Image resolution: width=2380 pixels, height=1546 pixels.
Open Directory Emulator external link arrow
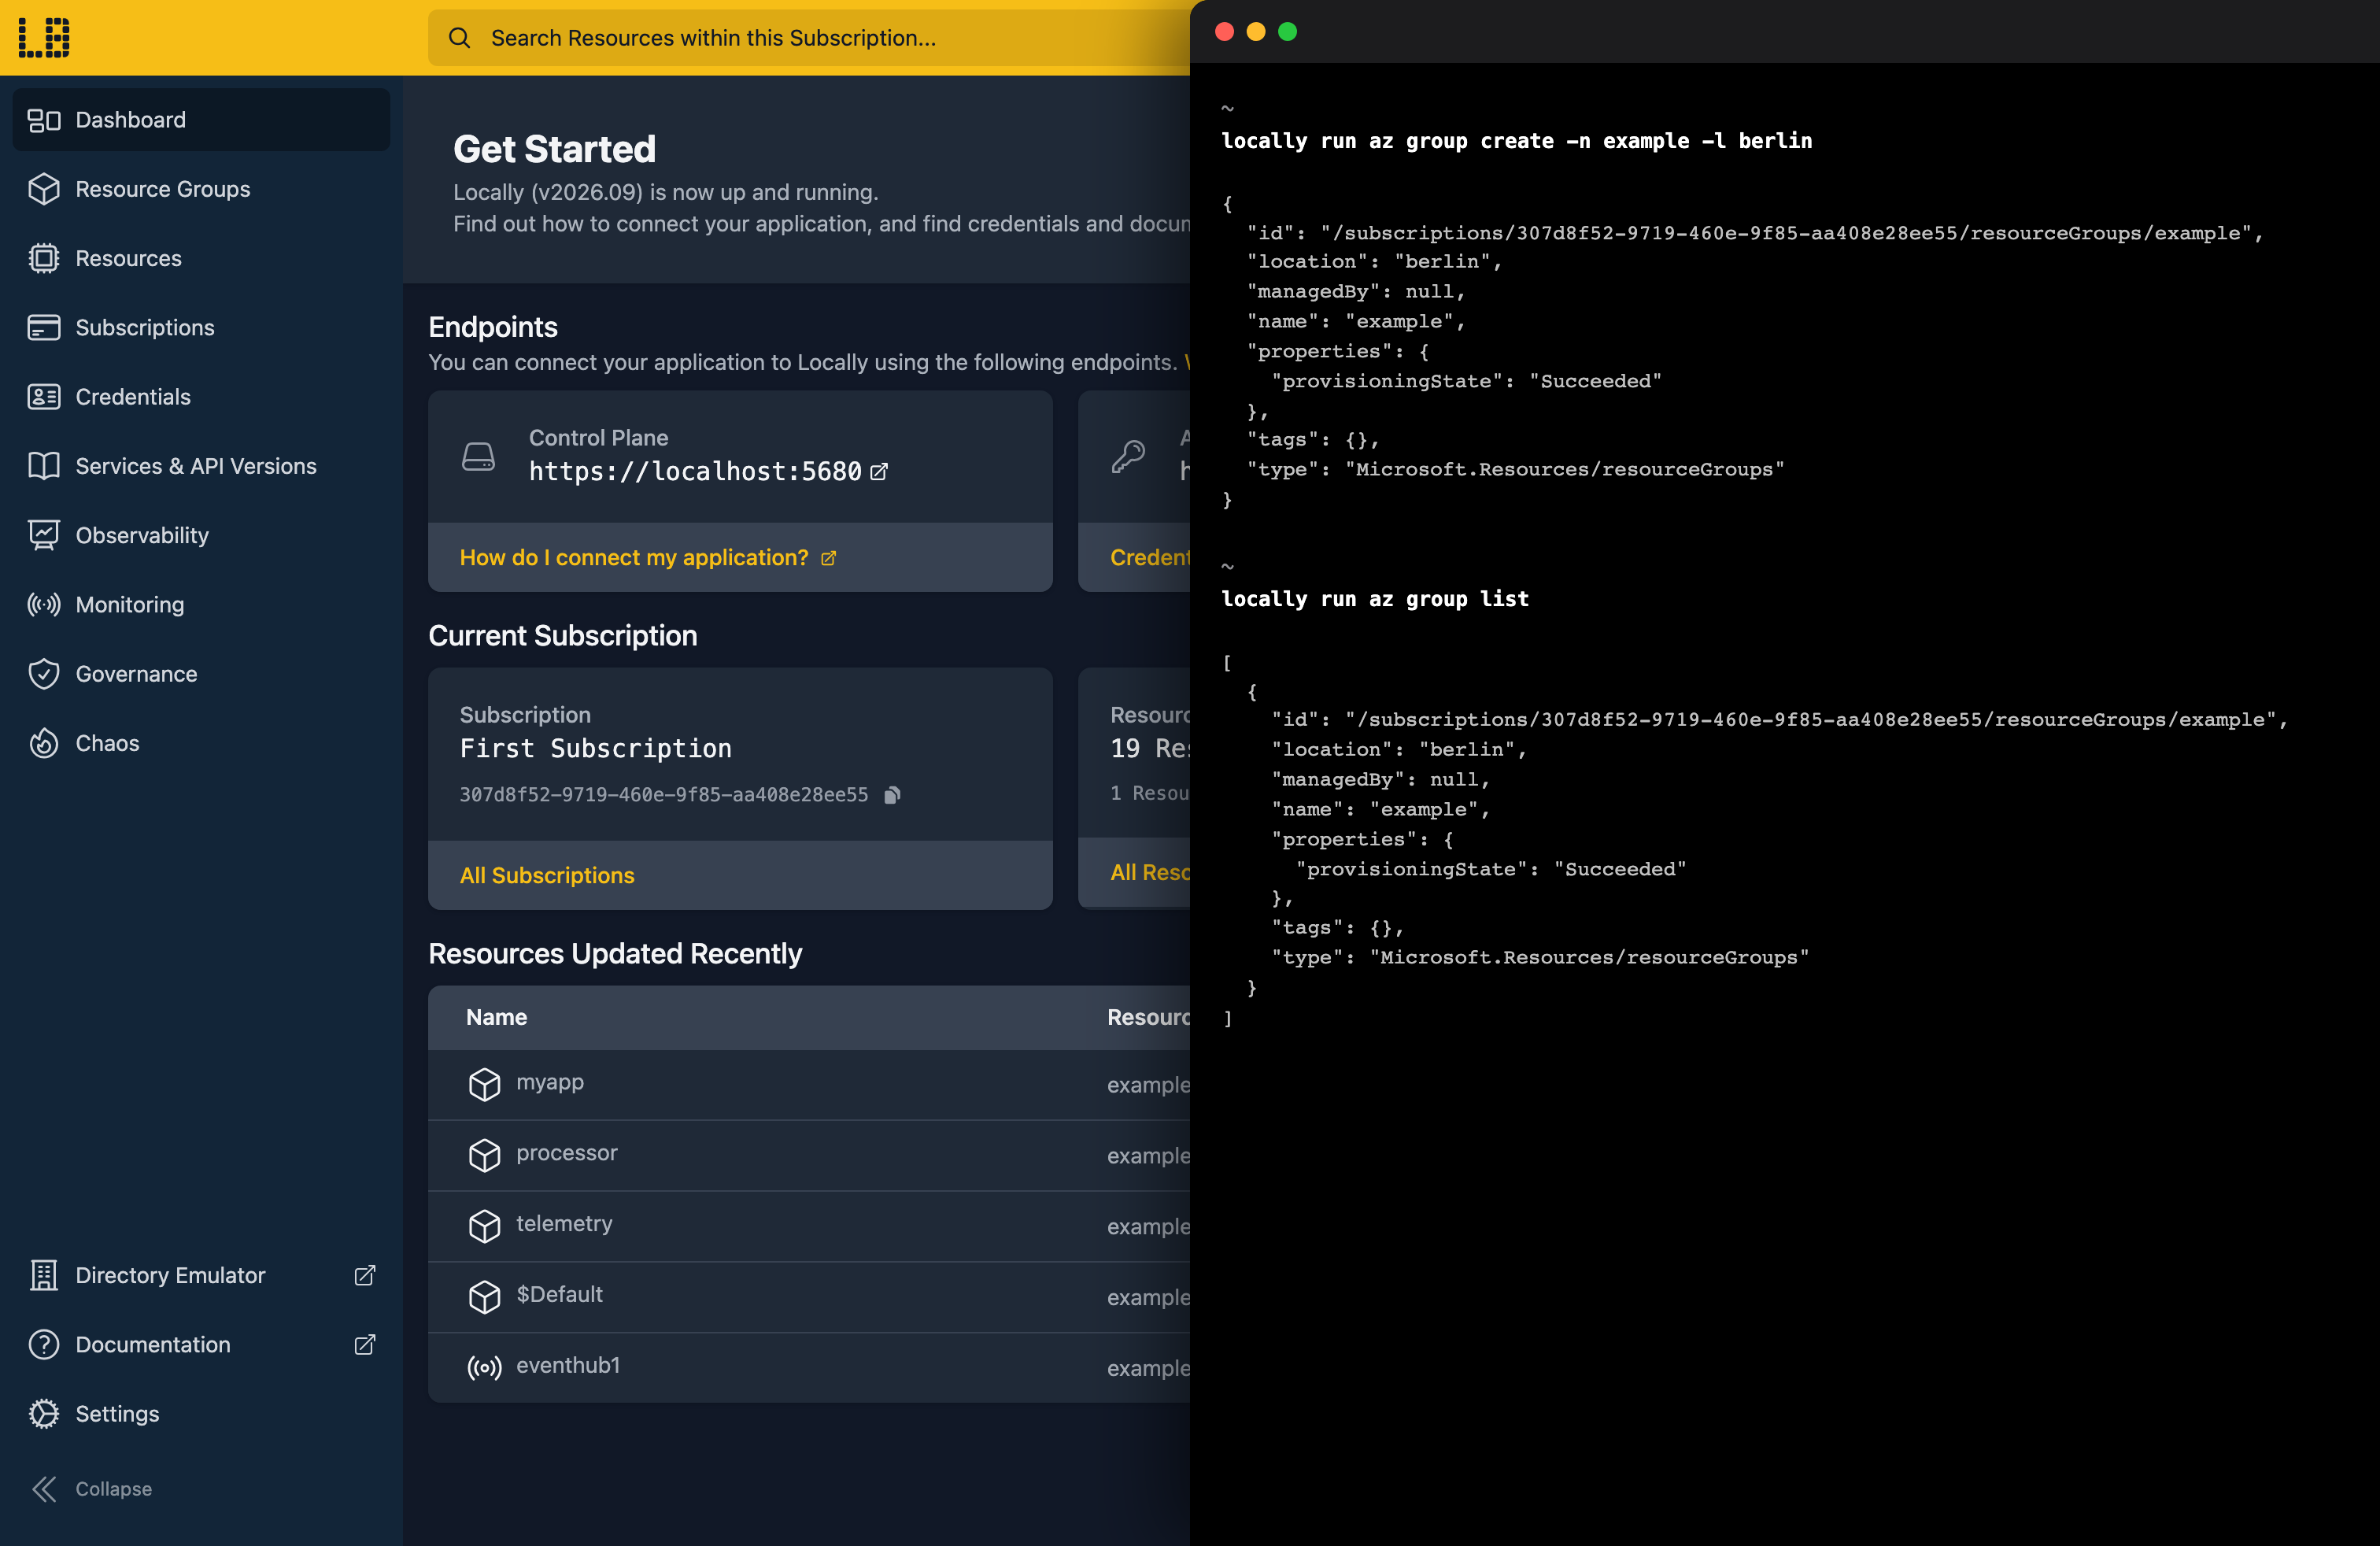pyautogui.click(x=365, y=1275)
